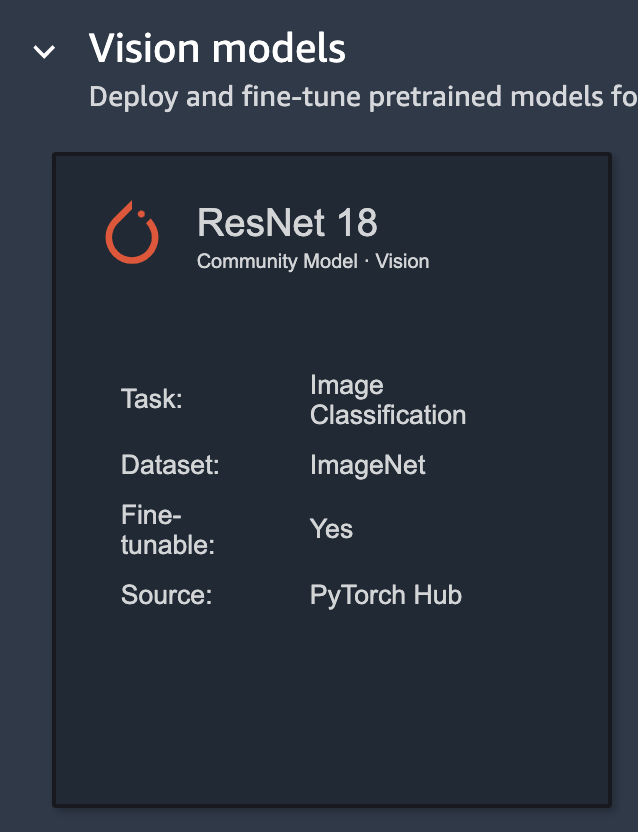Click the word Vision in card subtitle
The height and width of the screenshot is (832, 638).
402,261
